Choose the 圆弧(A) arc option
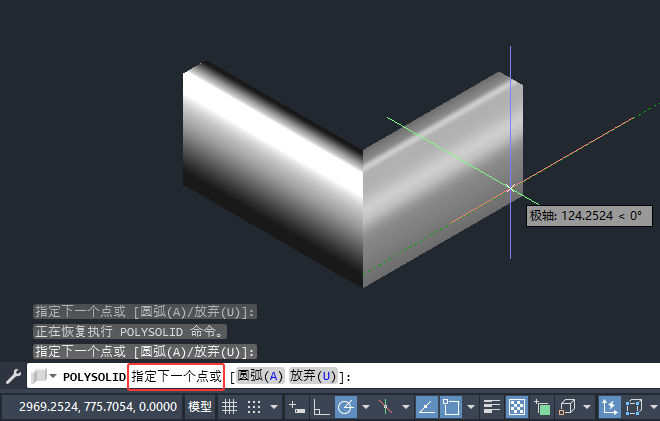 point(260,376)
